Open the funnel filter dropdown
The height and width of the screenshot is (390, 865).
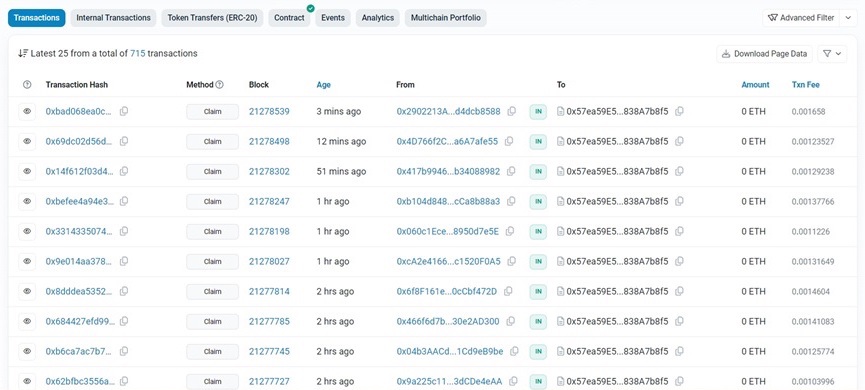click(x=832, y=54)
